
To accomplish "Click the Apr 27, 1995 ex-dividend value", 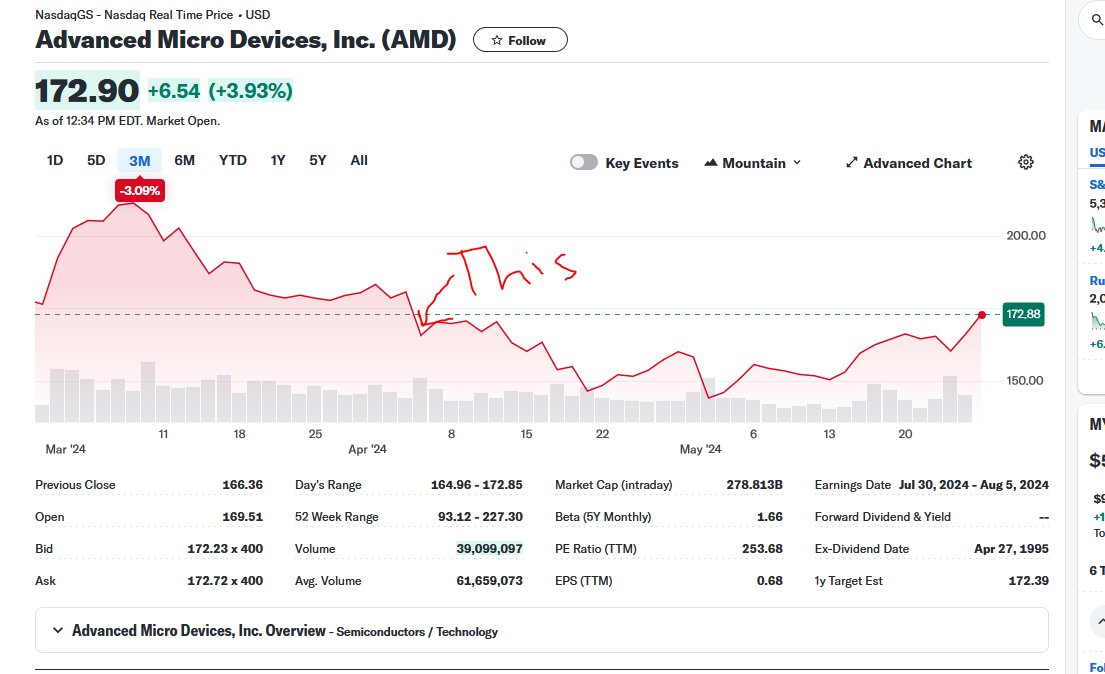I will [x=1011, y=549].
